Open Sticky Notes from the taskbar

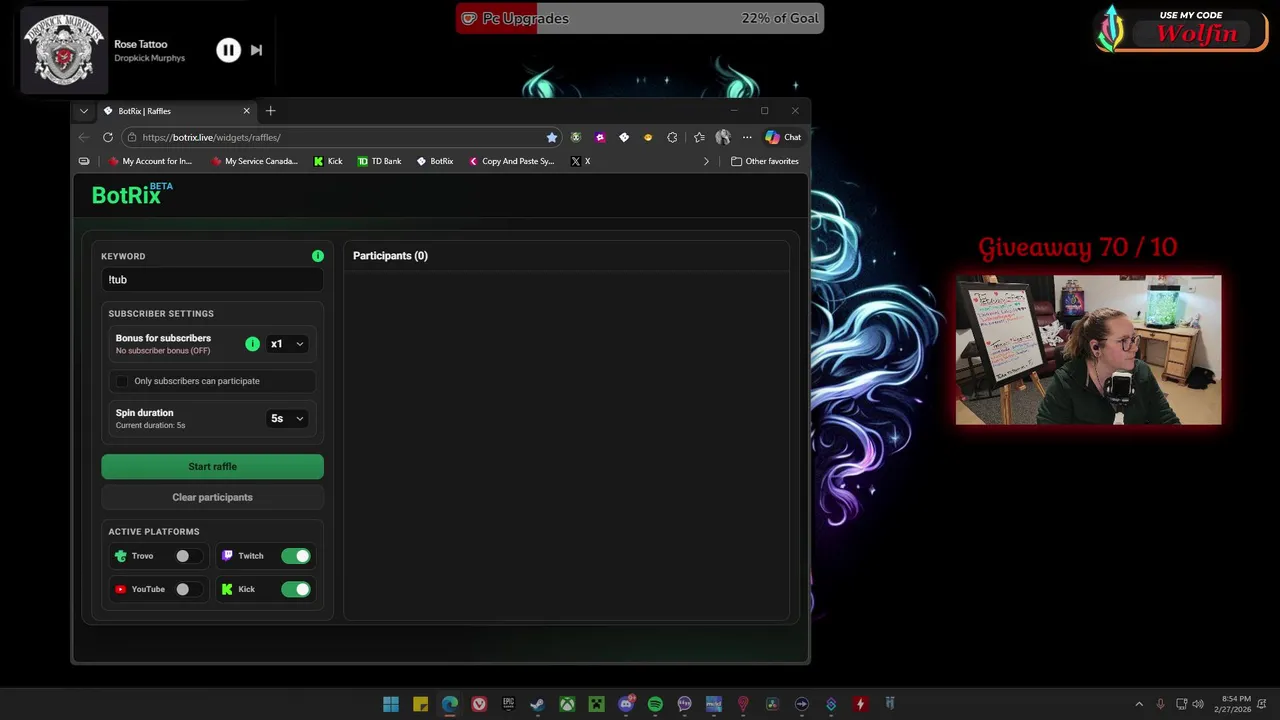(x=420, y=704)
